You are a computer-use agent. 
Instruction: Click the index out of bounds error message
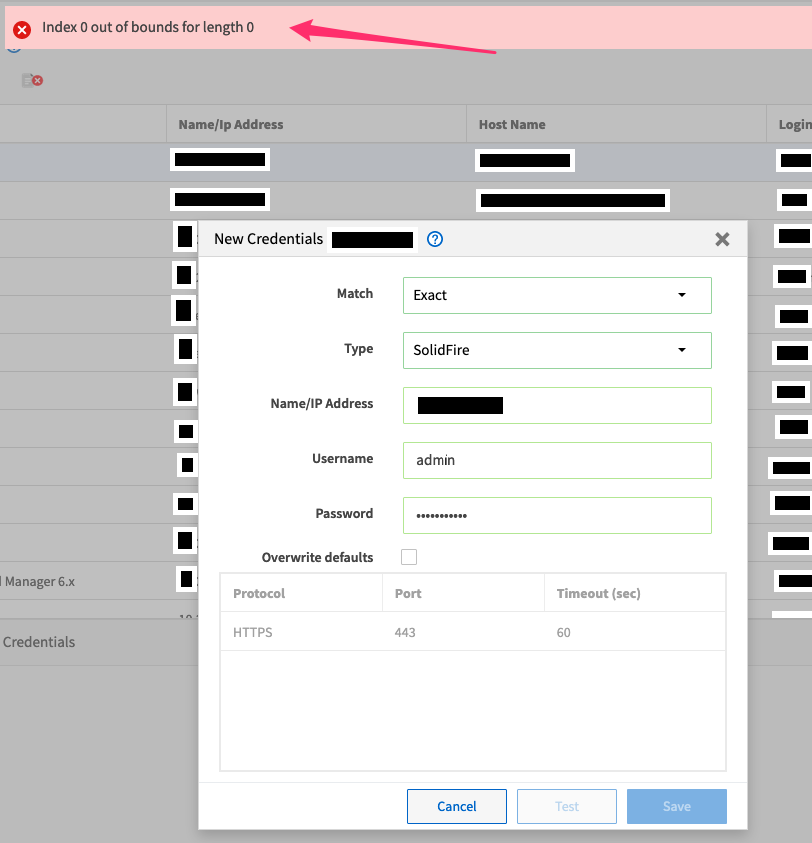[148, 28]
